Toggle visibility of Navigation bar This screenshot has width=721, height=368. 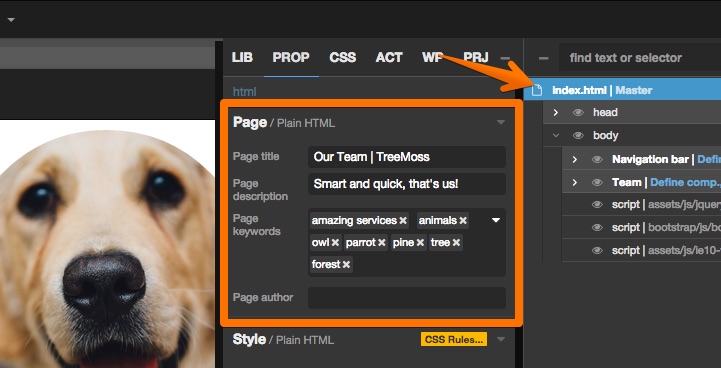[597, 159]
